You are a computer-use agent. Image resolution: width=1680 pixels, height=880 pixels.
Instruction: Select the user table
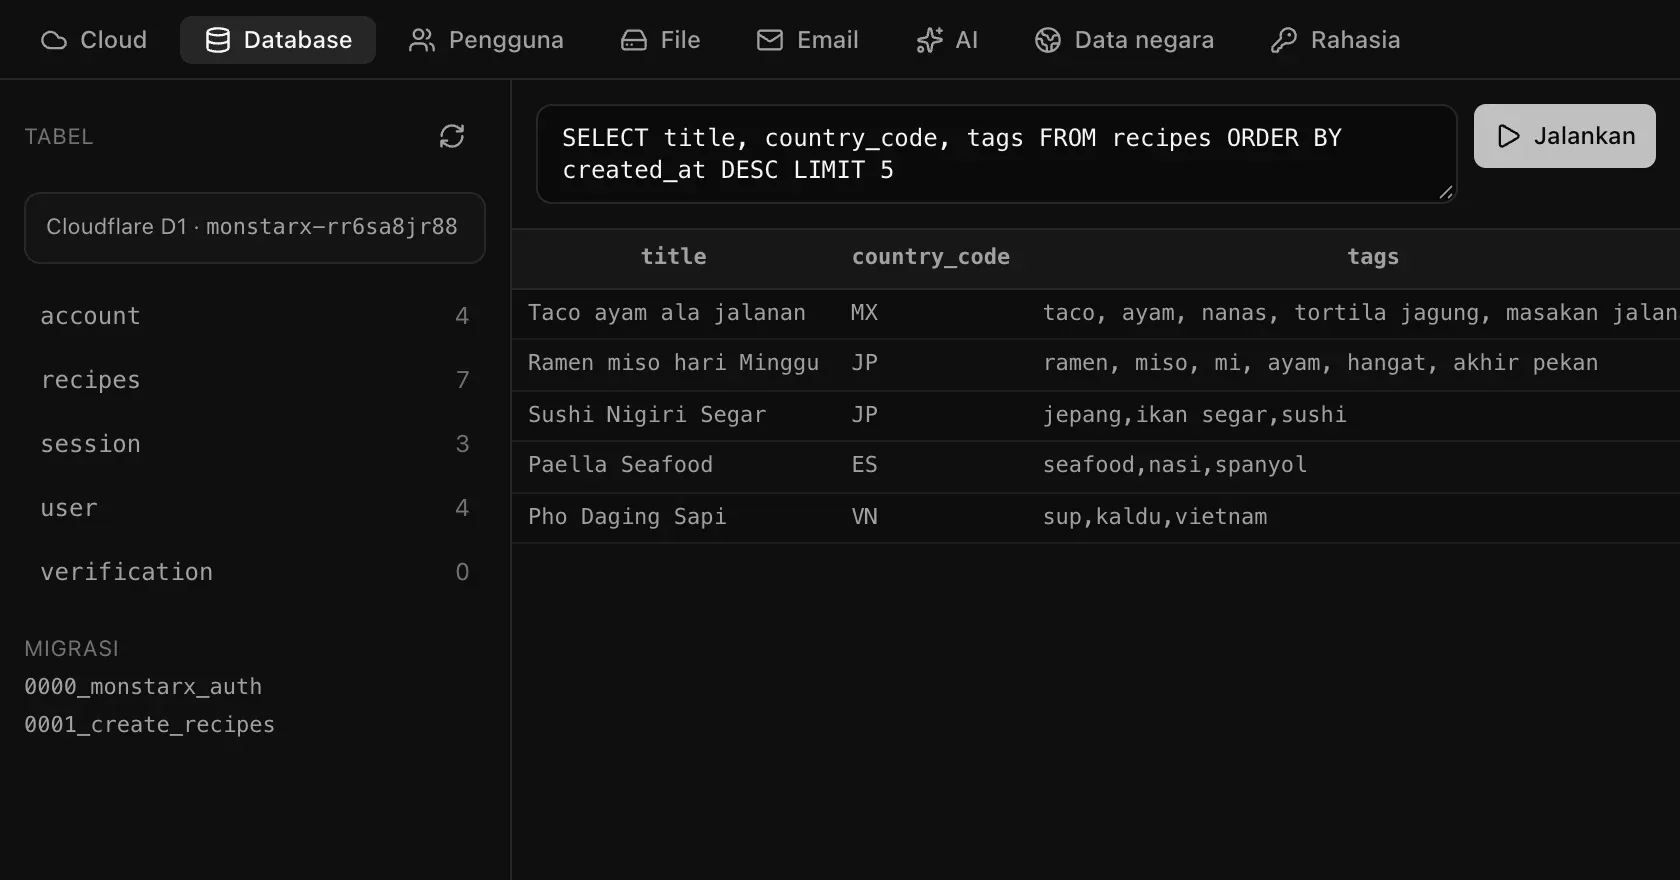click(x=255, y=508)
